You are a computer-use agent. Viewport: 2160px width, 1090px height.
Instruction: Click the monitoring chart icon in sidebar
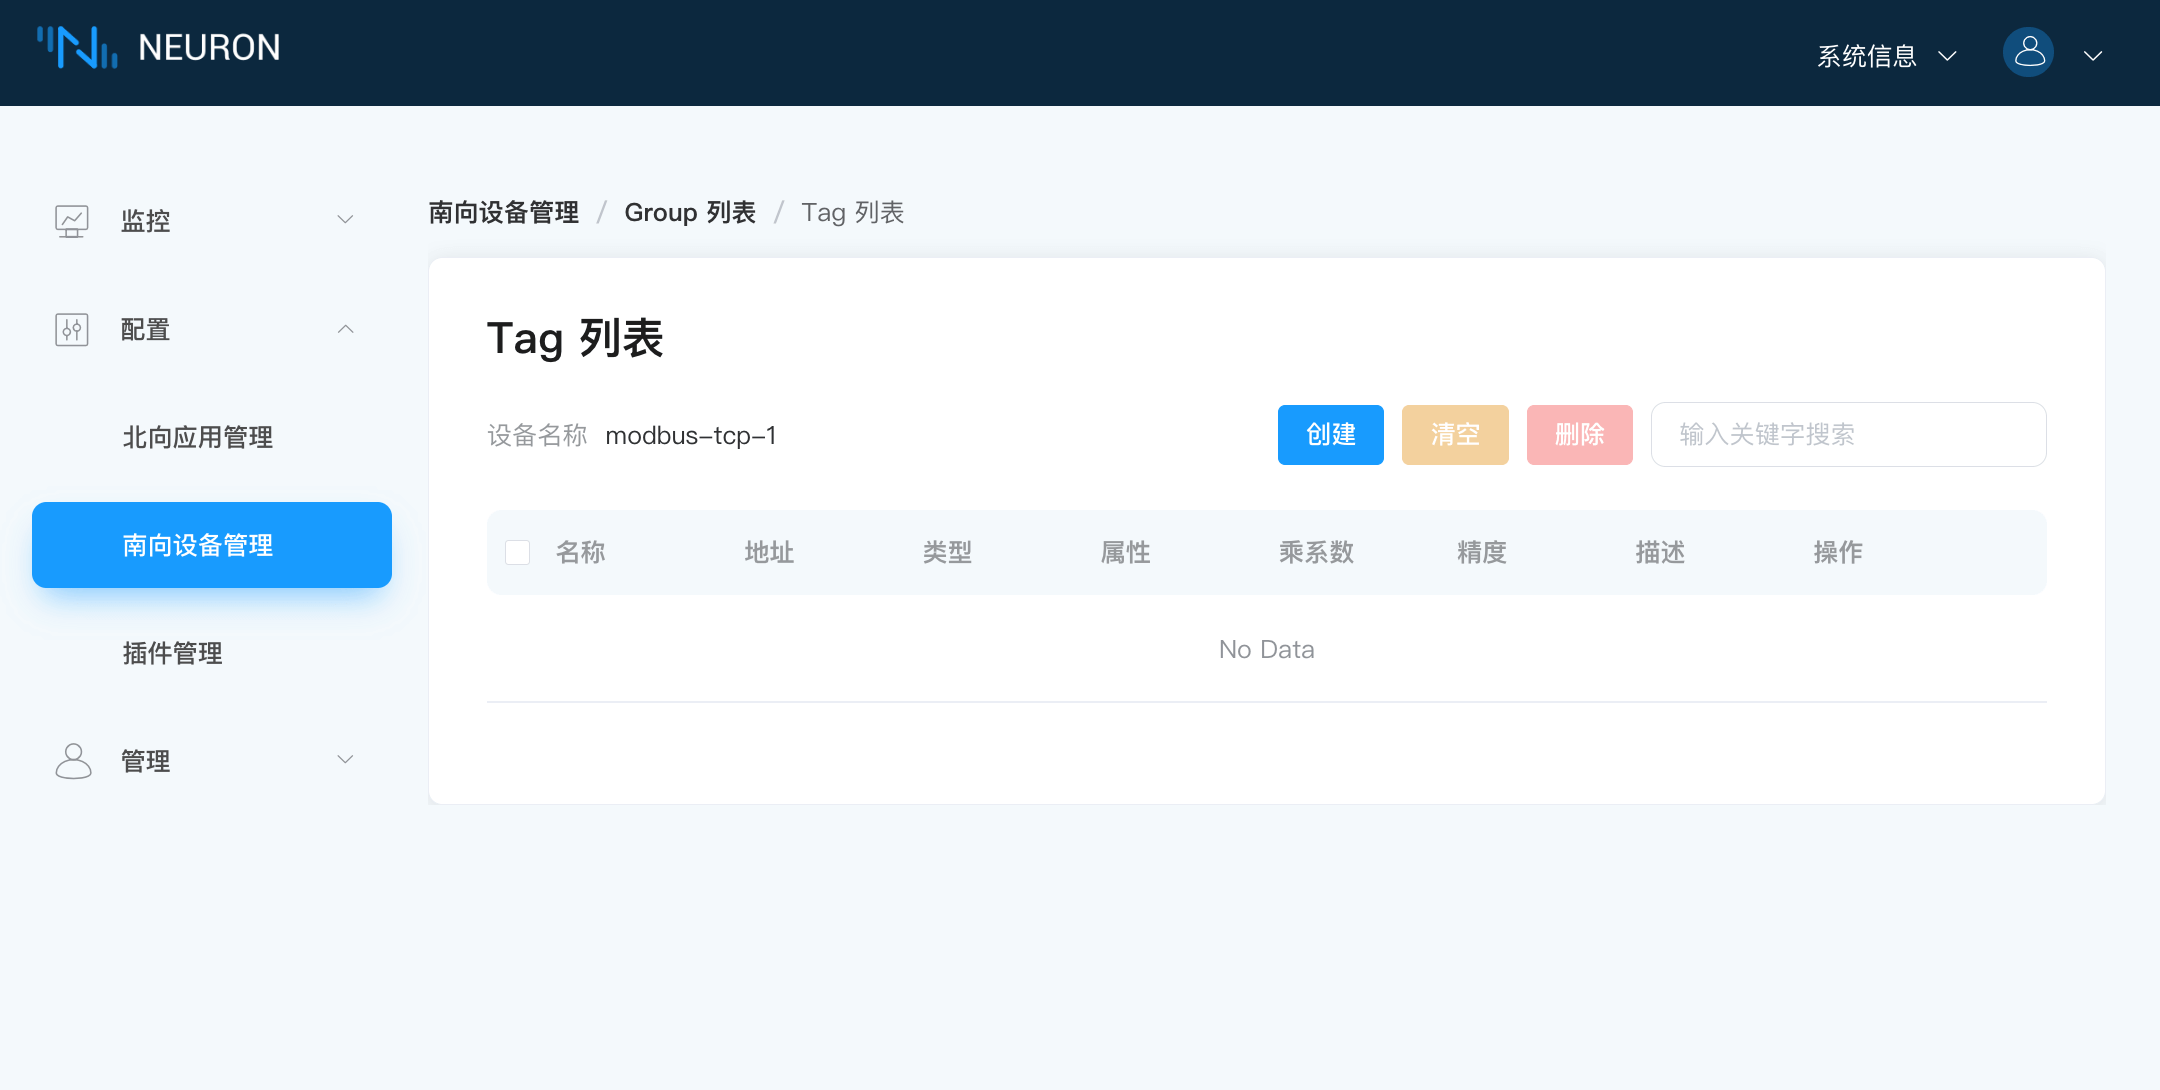(72, 220)
